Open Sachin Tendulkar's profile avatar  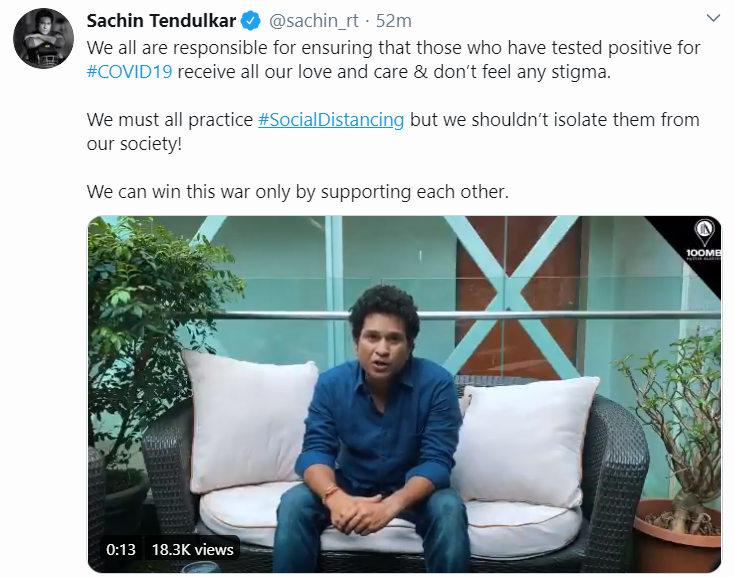click(43, 39)
